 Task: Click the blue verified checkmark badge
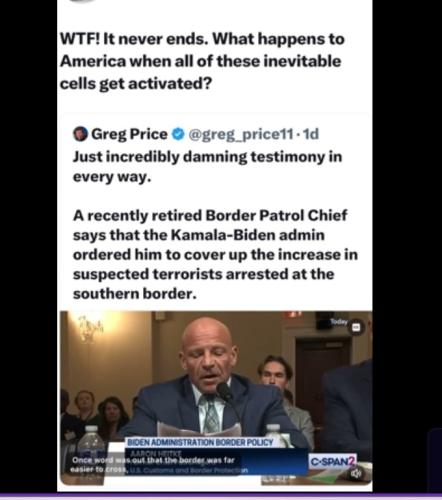click(x=178, y=134)
